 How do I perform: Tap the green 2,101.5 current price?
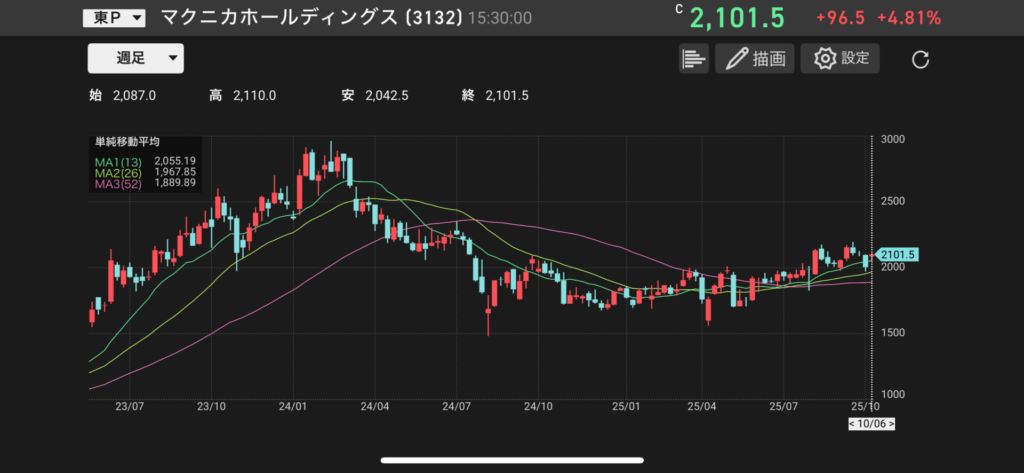click(737, 18)
